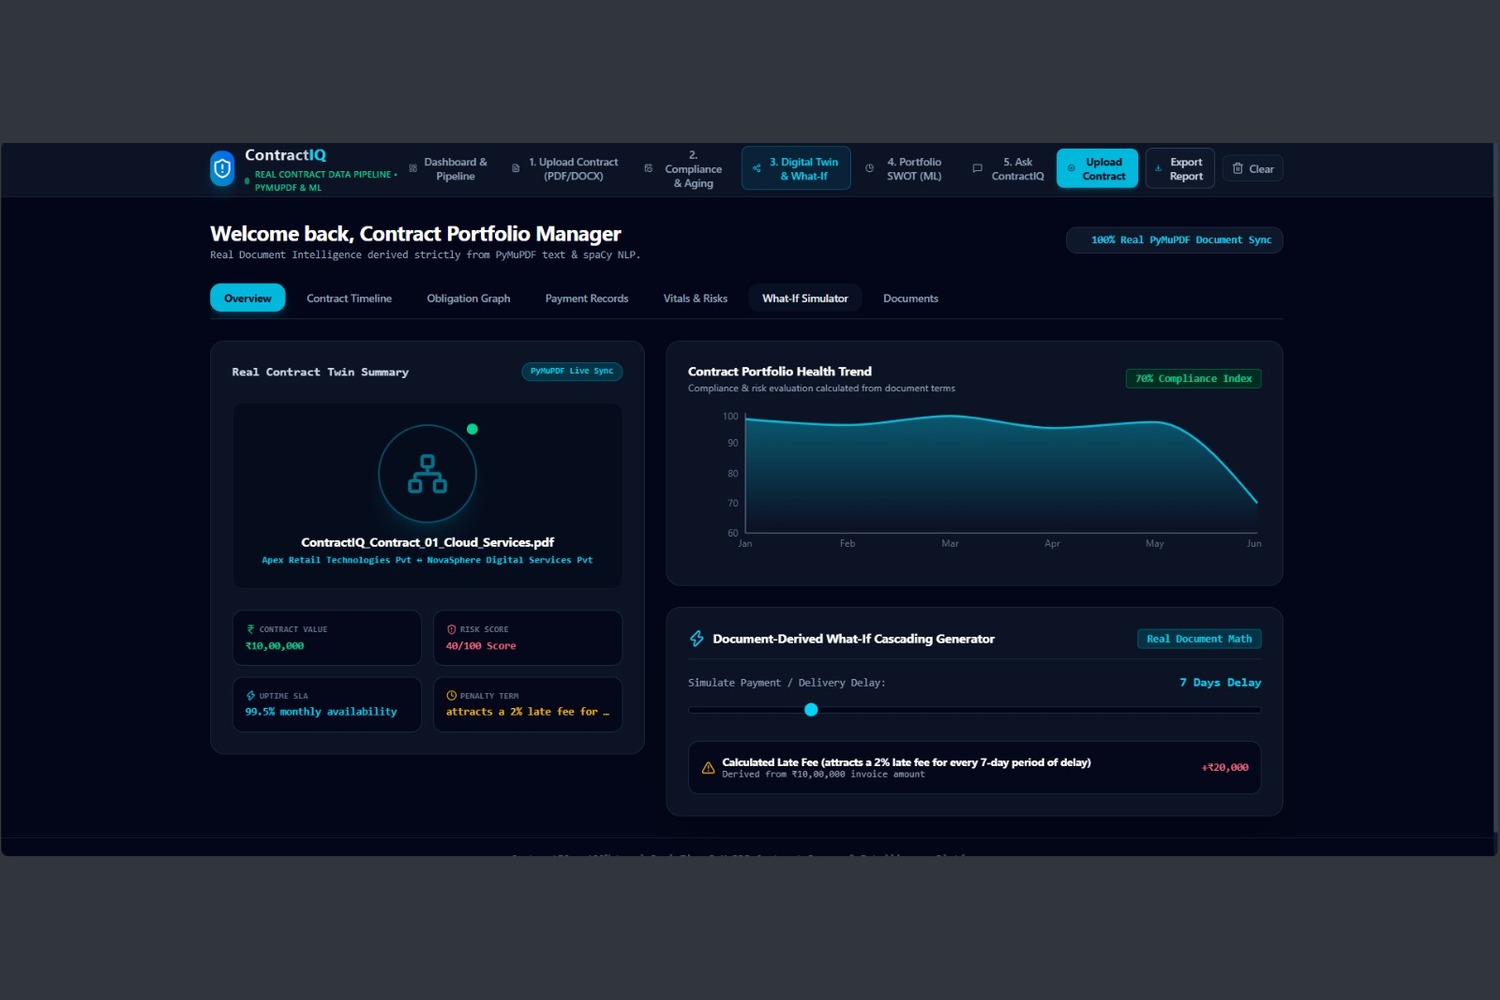The width and height of the screenshot is (1500, 1000).
Task: Click the file name 'ContractIQ_Contract_01_Cloud_Services.pdf'
Action: pos(427,542)
